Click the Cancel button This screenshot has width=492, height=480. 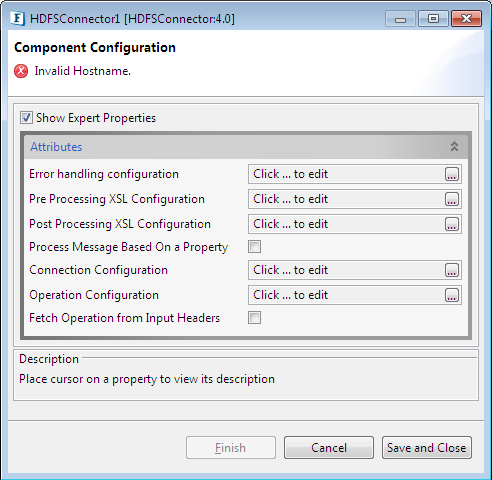coord(329,448)
